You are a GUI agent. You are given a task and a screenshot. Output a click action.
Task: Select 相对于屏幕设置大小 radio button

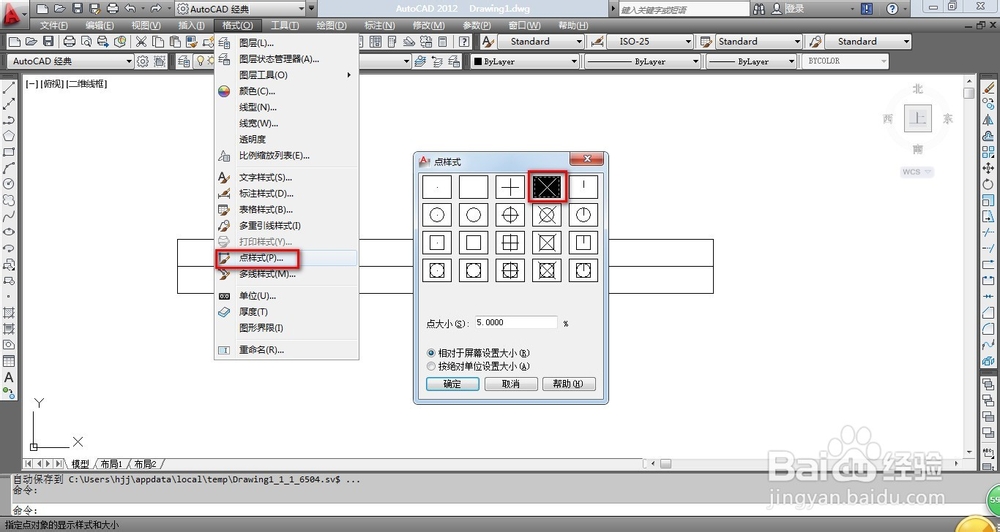pos(432,353)
